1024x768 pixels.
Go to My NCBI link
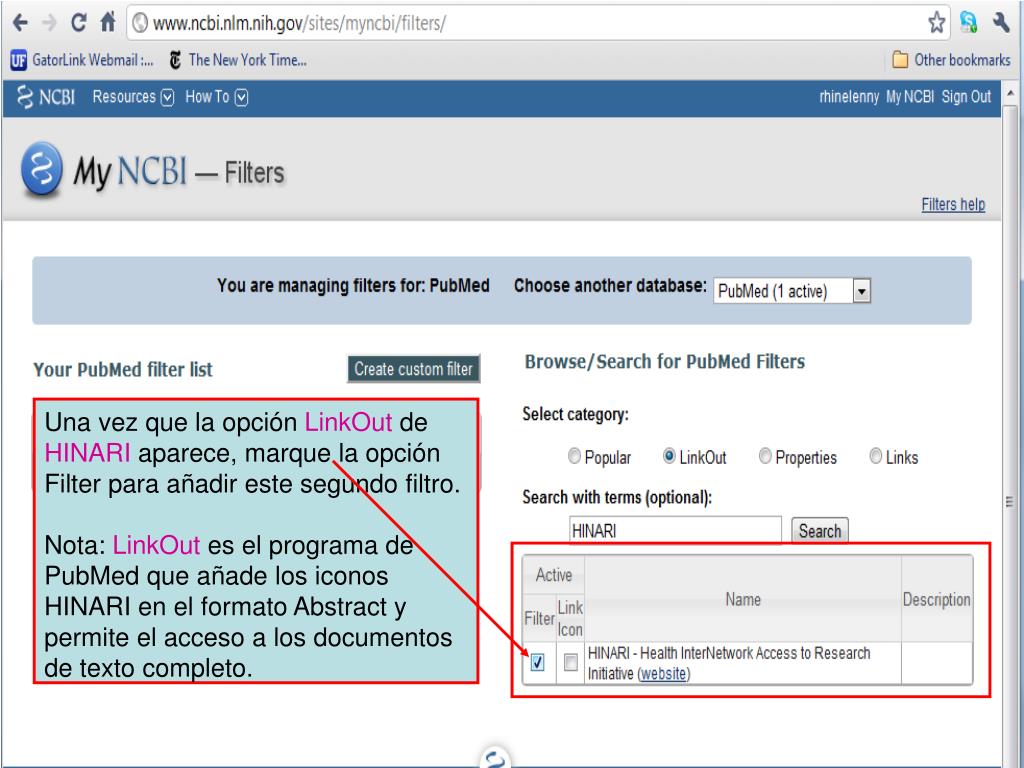(x=910, y=97)
